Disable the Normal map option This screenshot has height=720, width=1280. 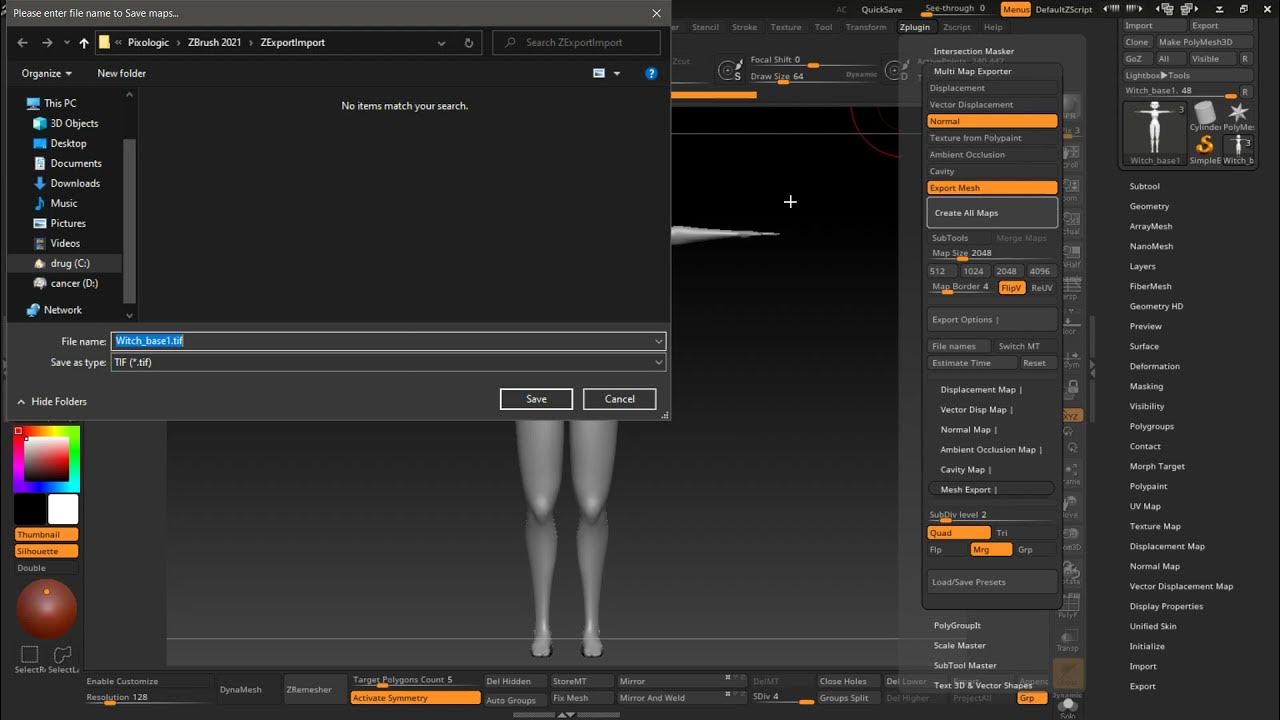point(992,121)
